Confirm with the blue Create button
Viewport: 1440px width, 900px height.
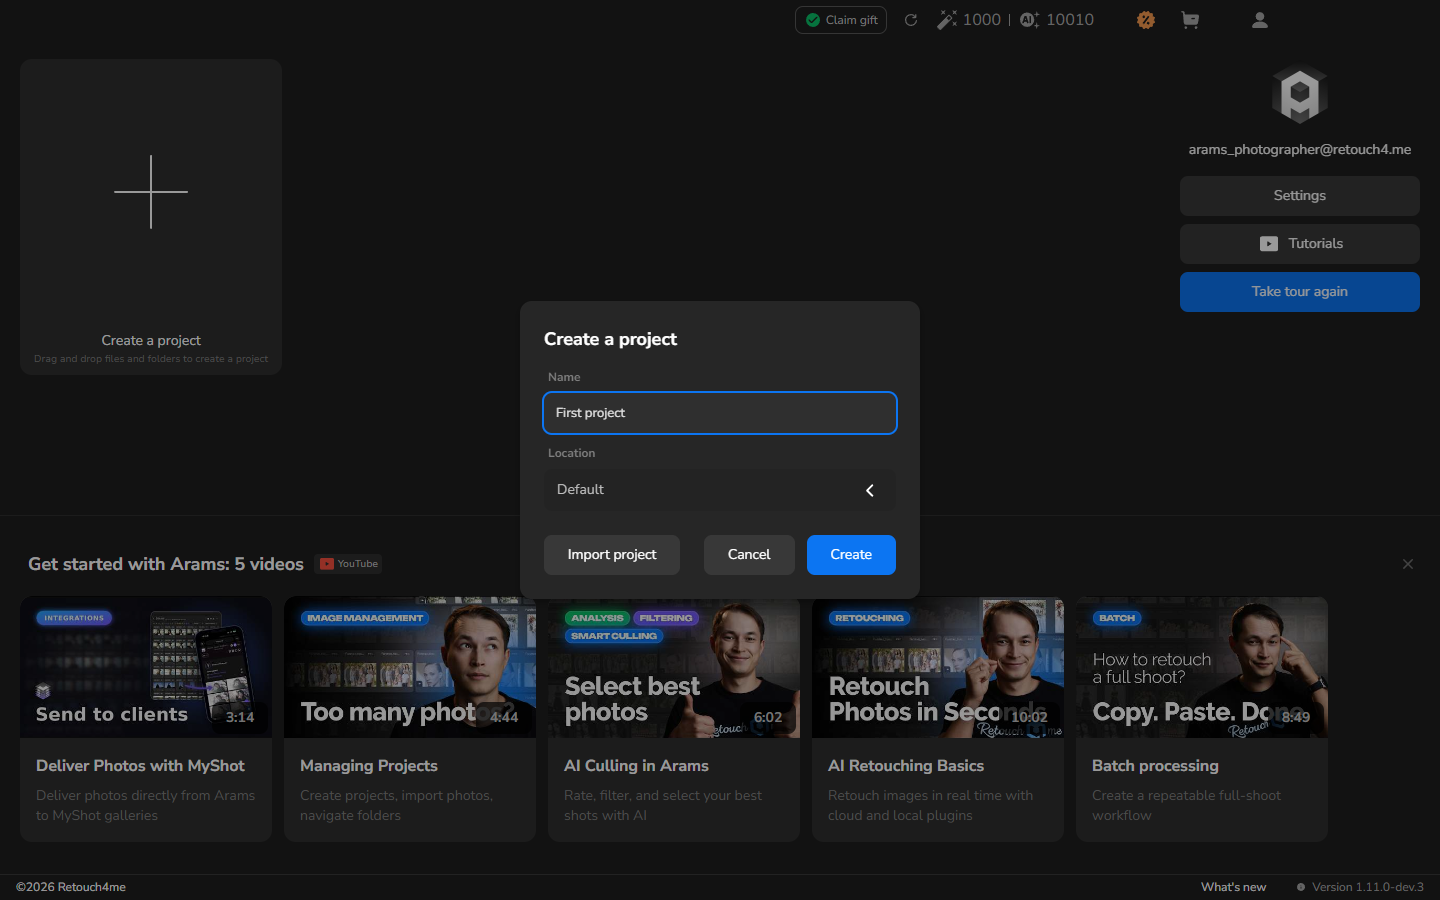coord(851,555)
